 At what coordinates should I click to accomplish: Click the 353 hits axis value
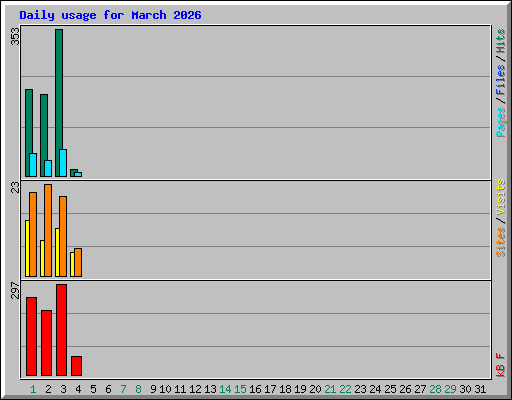15,36
